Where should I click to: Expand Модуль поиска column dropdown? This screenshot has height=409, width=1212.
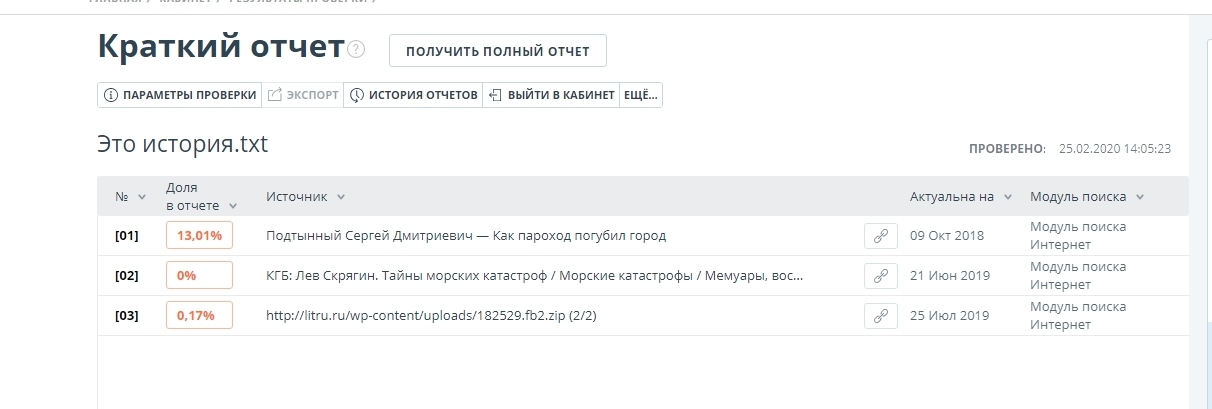point(1140,197)
